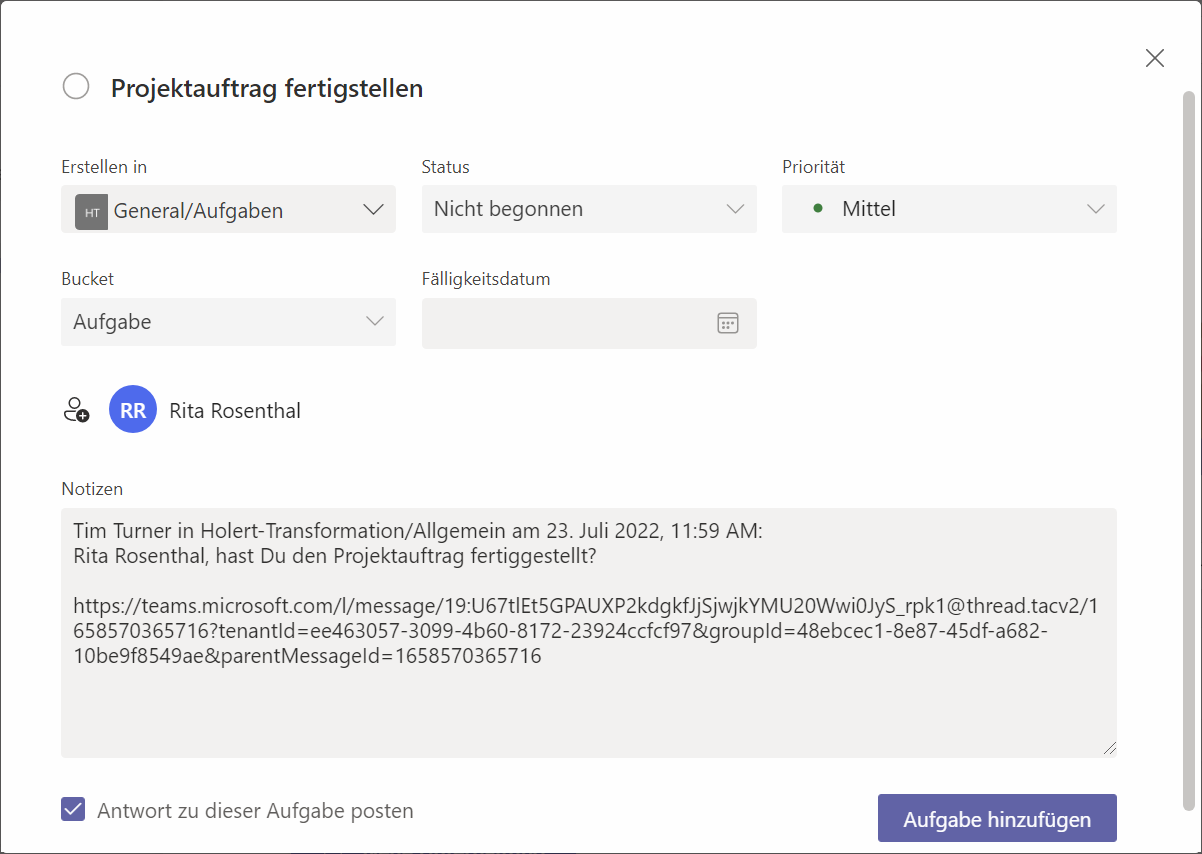Edit the title Projektauftrag fertigstellen
Screen dimensions: 1202x854
coord(267,88)
